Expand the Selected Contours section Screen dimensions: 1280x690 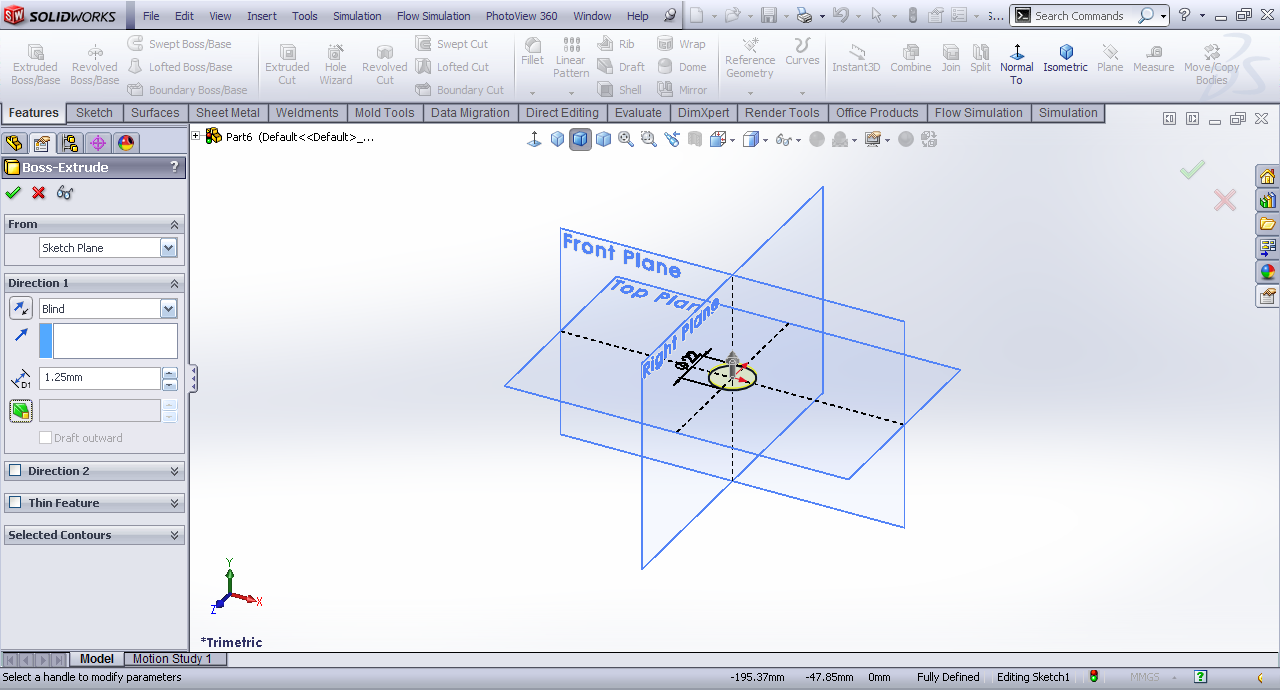[175, 535]
